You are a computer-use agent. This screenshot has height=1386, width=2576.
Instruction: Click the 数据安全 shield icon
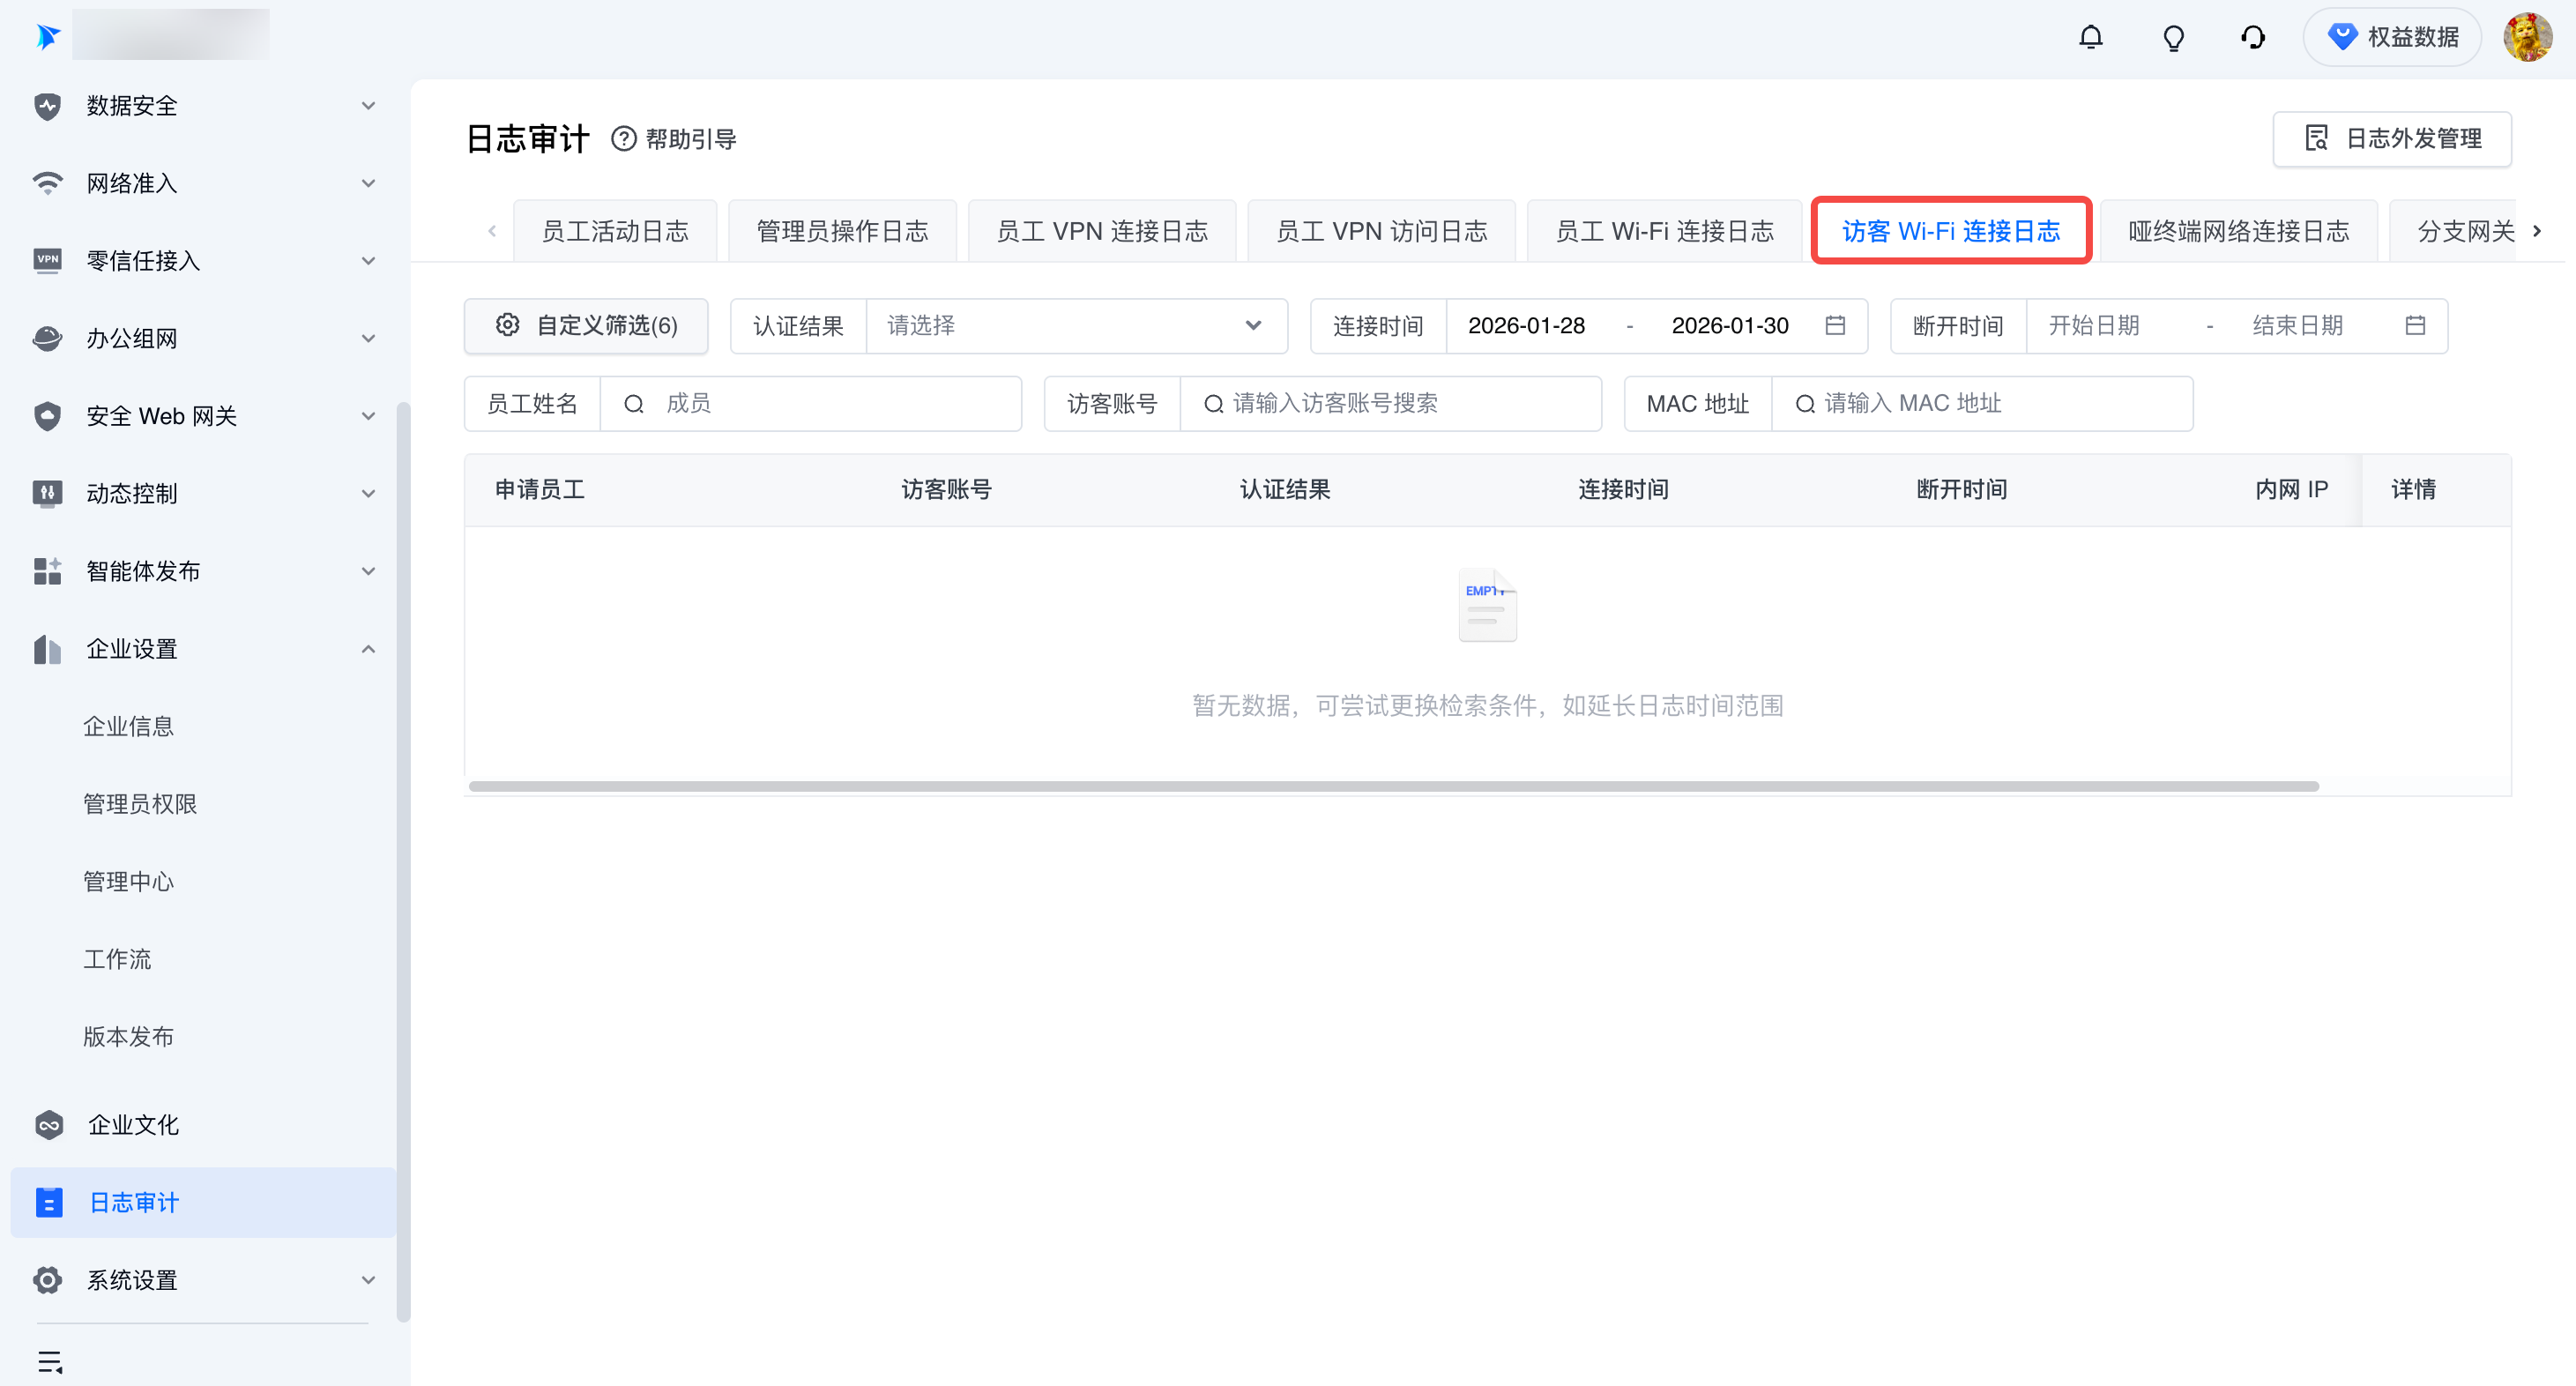point(47,105)
